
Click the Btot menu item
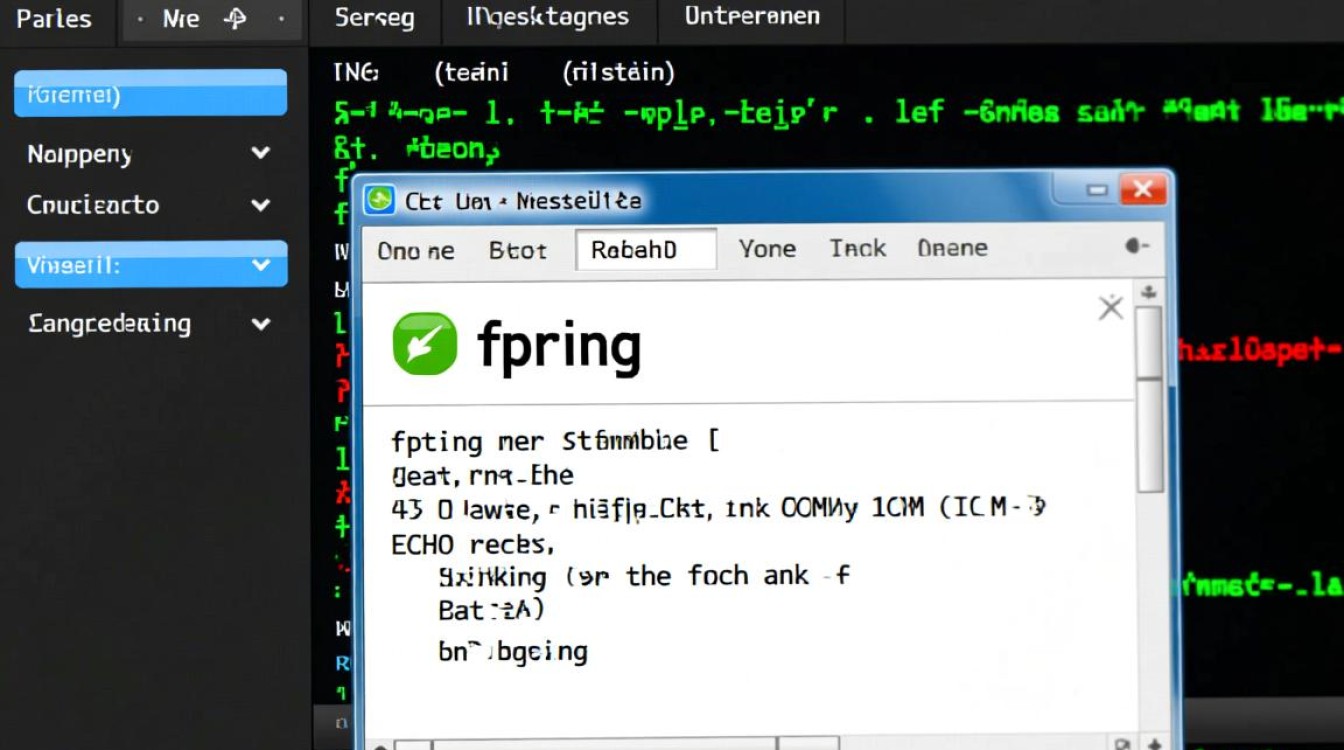coord(517,250)
